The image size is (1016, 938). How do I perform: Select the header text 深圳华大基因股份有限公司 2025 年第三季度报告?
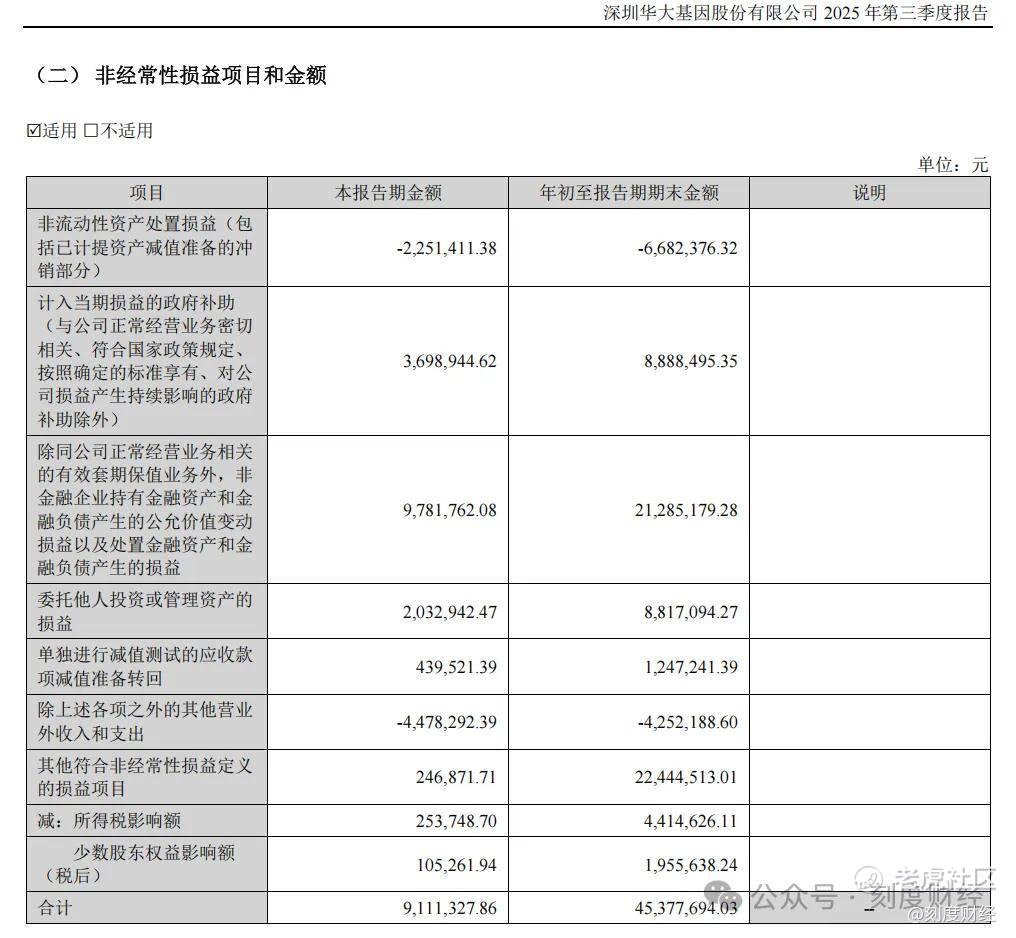[796, 12]
